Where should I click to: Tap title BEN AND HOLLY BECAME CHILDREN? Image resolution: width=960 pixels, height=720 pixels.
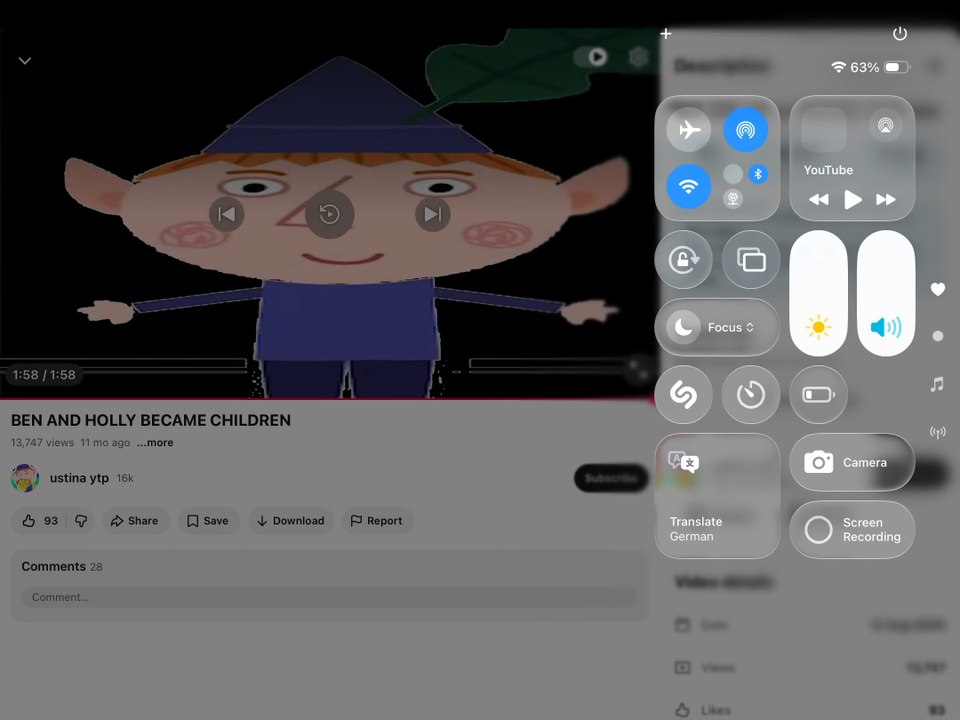coord(151,421)
